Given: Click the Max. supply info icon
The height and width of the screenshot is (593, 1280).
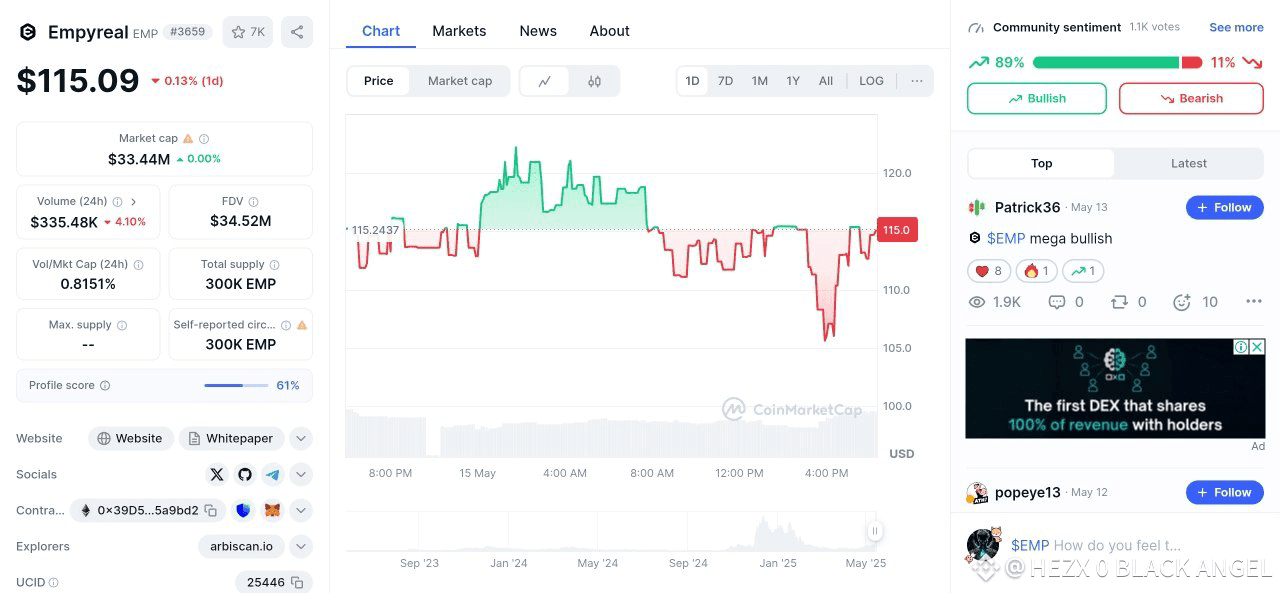Looking at the screenshot, I should point(122,325).
